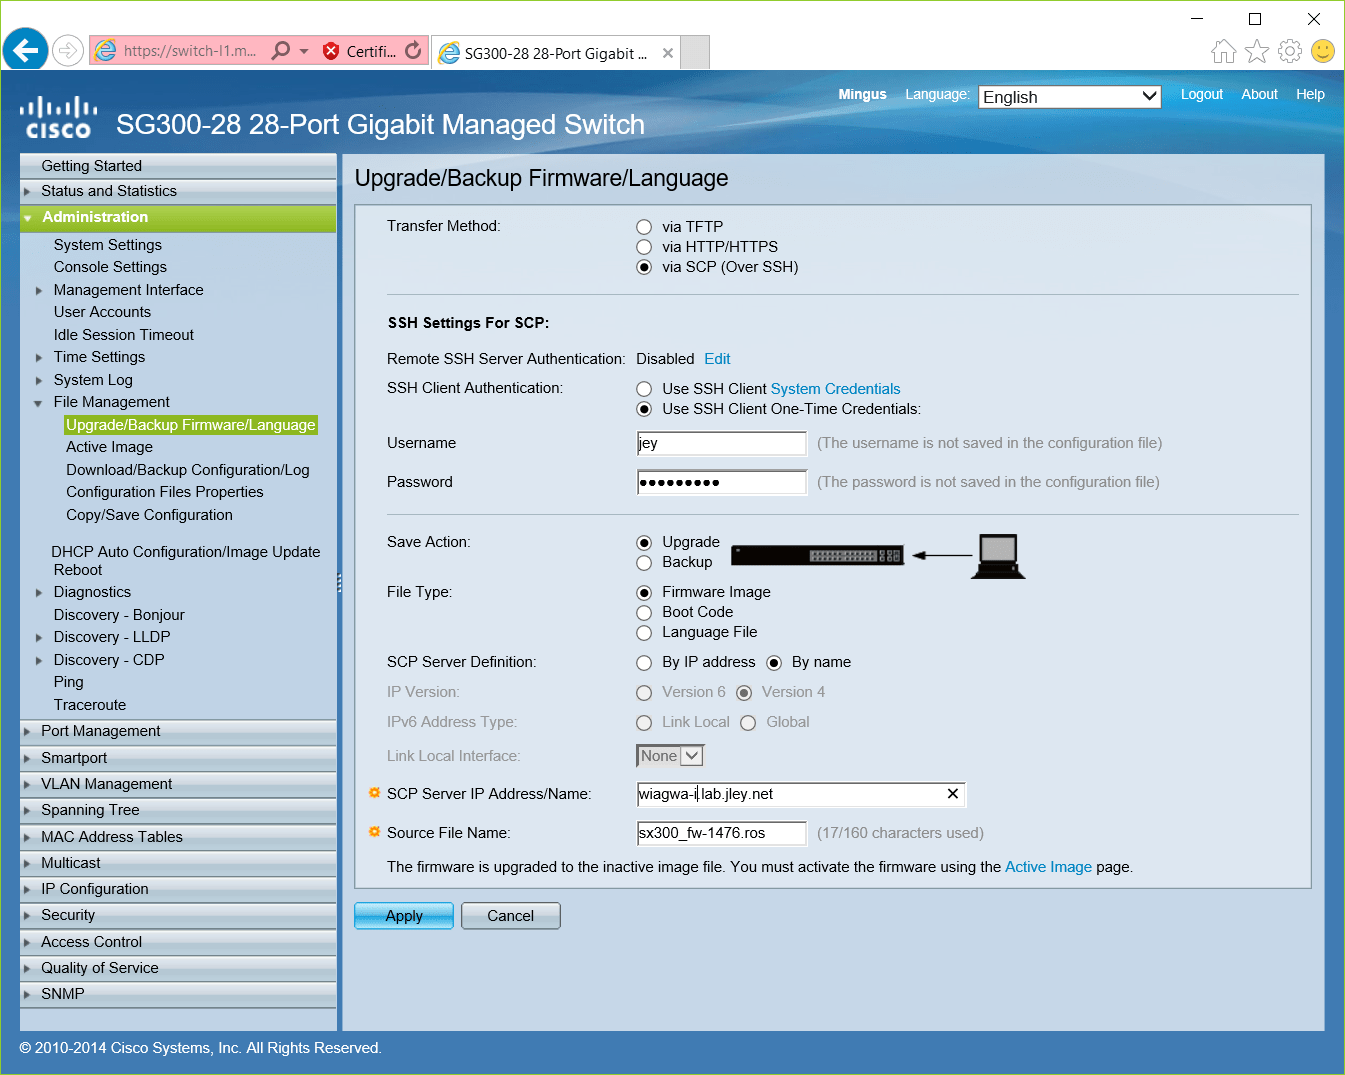Open VLAN Management menu section
Viewport: 1345px width, 1075px height.
pyautogui.click(x=178, y=784)
